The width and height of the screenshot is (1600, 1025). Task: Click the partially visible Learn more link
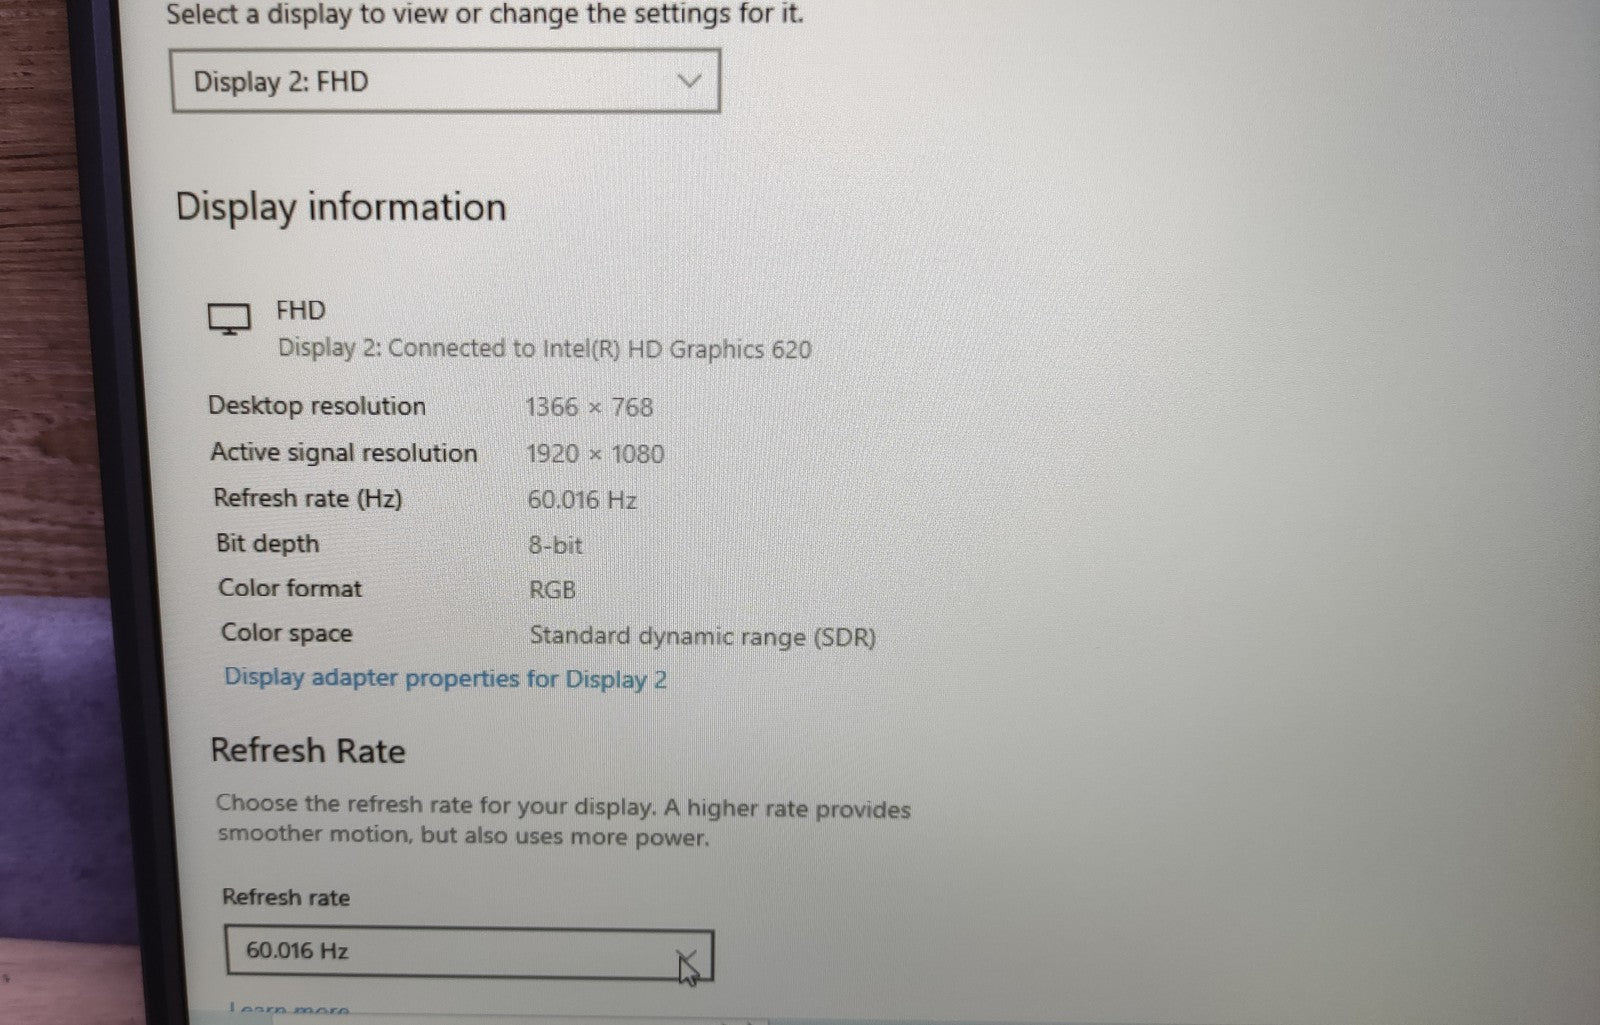(290, 1012)
